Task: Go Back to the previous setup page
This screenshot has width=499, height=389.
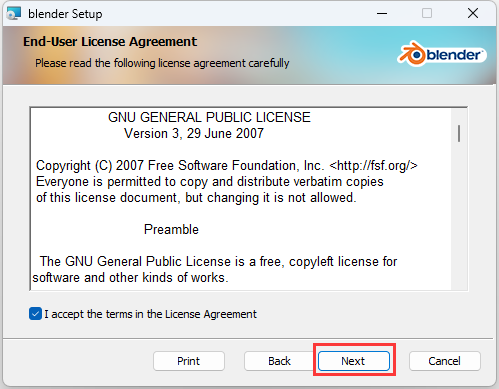Action: tap(279, 361)
